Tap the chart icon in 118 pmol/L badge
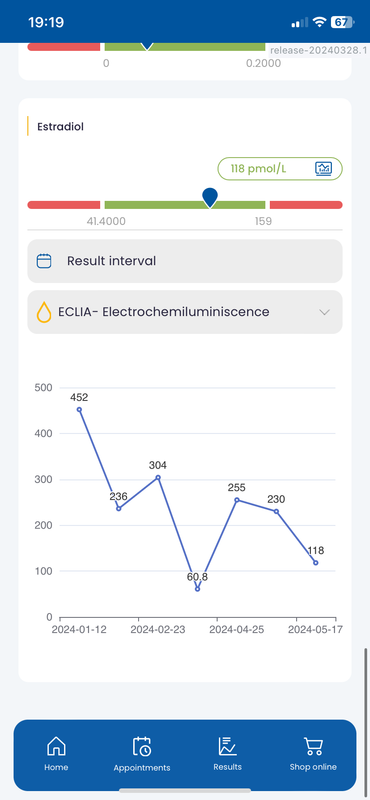This screenshot has width=370, height=800. [324, 168]
